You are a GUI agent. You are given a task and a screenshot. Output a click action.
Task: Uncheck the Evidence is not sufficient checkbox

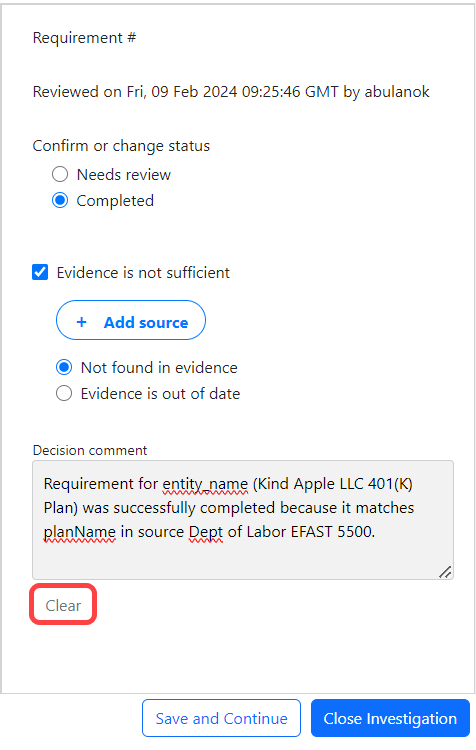[40, 272]
